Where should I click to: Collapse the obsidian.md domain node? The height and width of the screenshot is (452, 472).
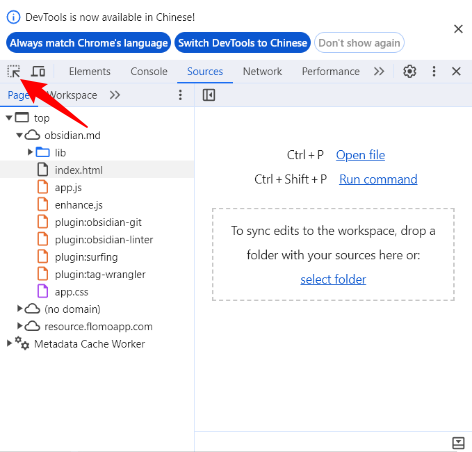coord(19,135)
